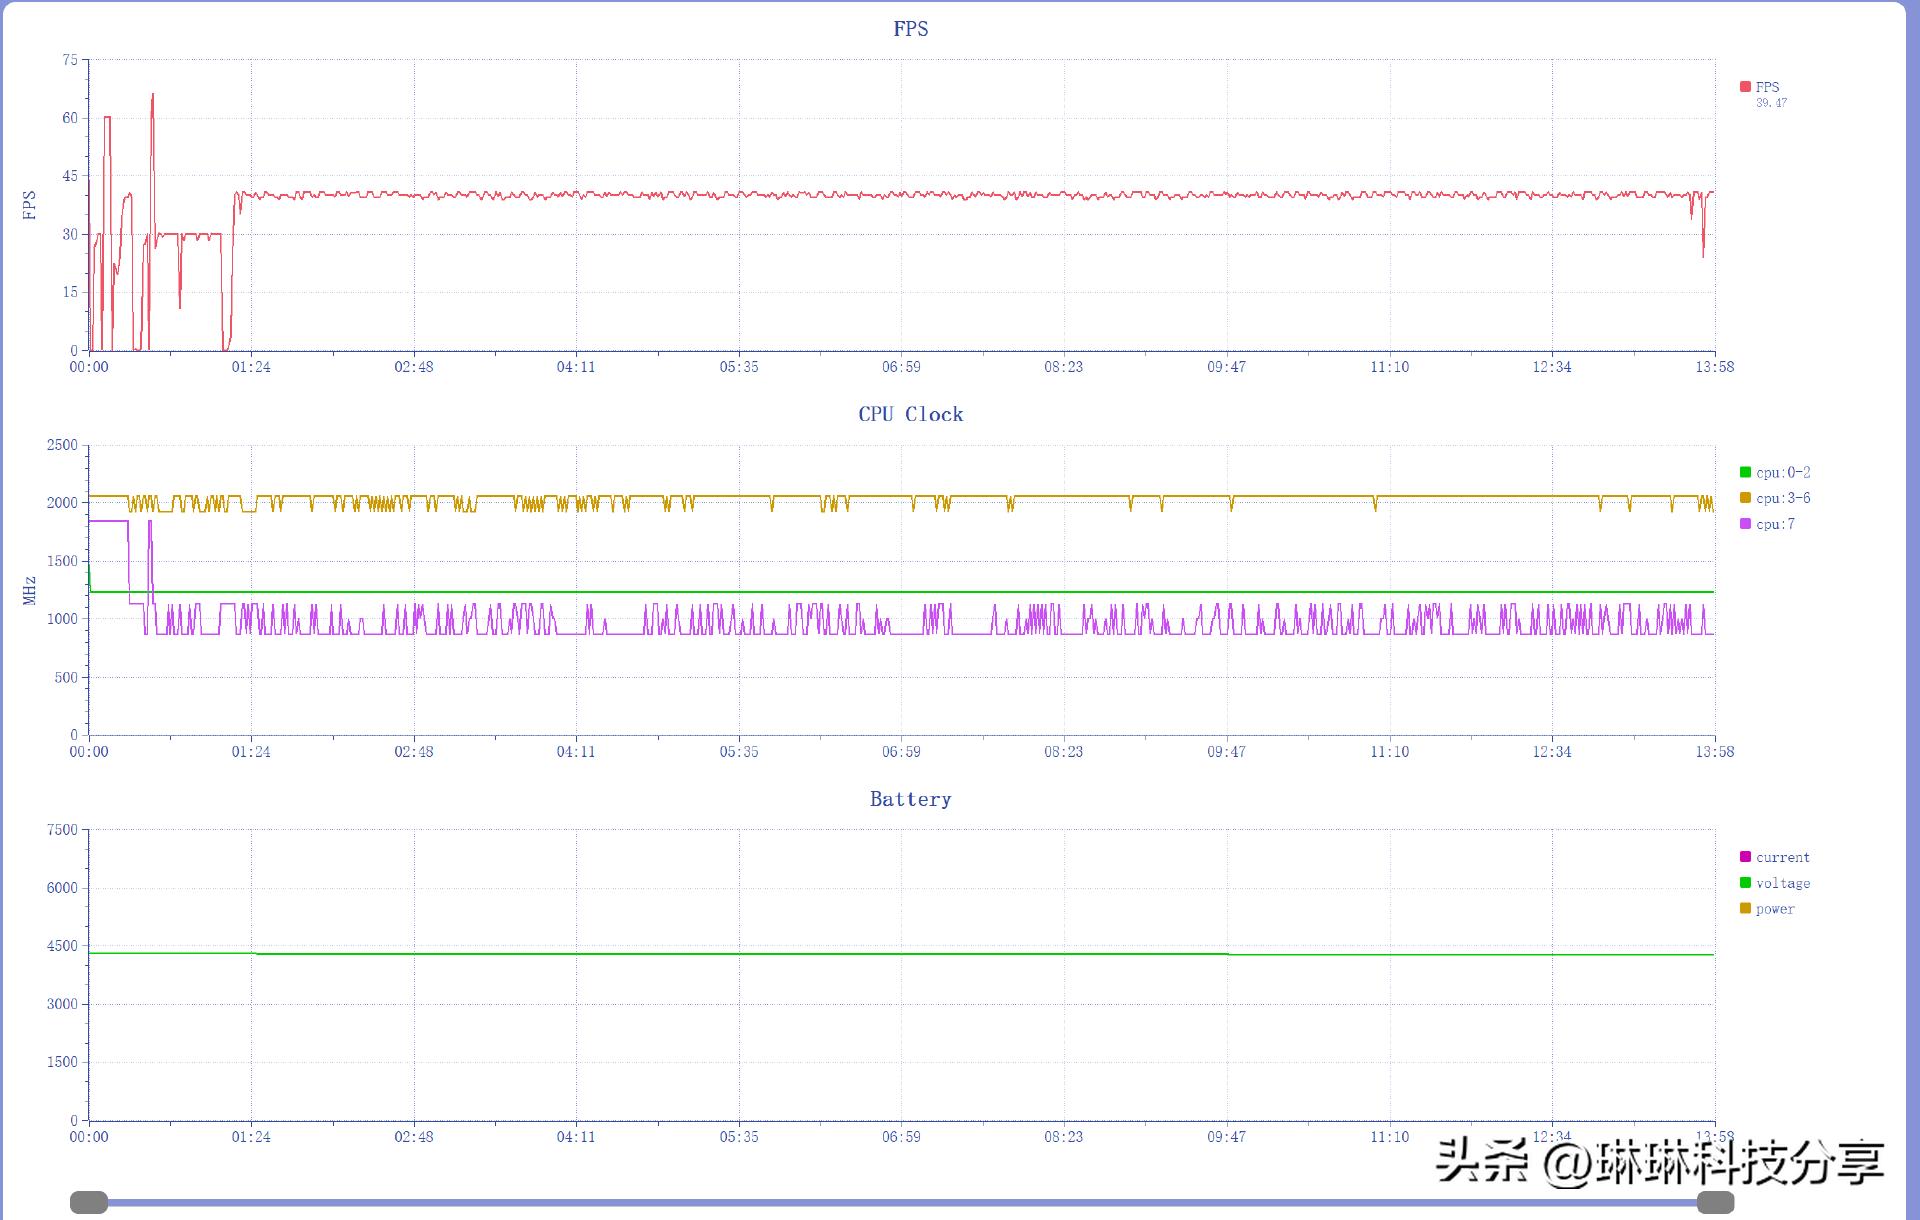
Task: Select the cpu:7 legend icon
Action: coord(1745,523)
